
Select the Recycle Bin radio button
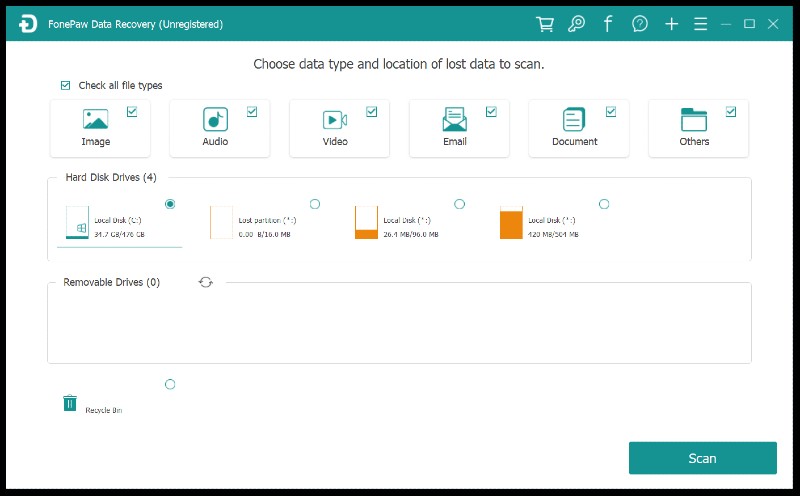click(170, 384)
